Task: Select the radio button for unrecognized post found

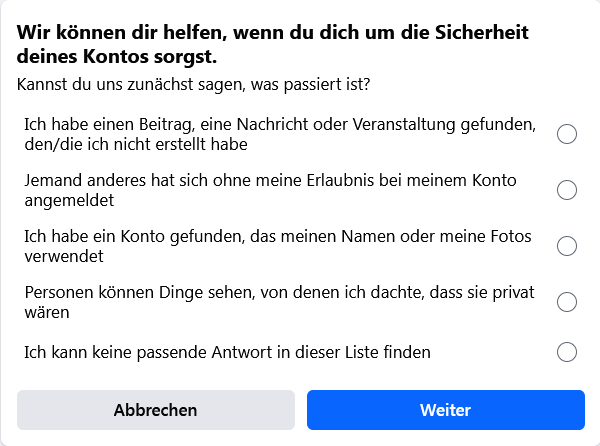Action: pyautogui.click(x=567, y=134)
